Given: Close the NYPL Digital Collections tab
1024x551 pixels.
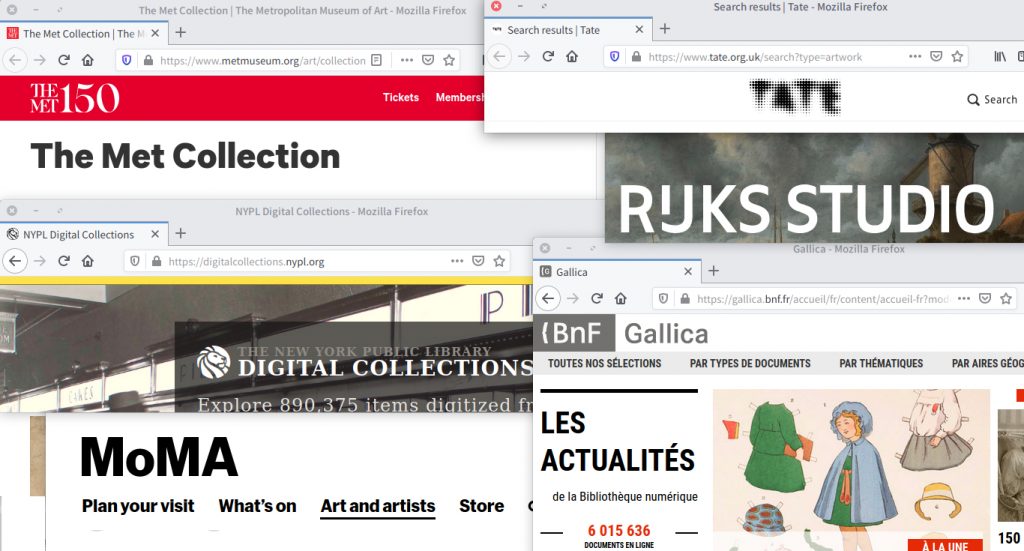Looking at the screenshot, I should click(155, 234).
